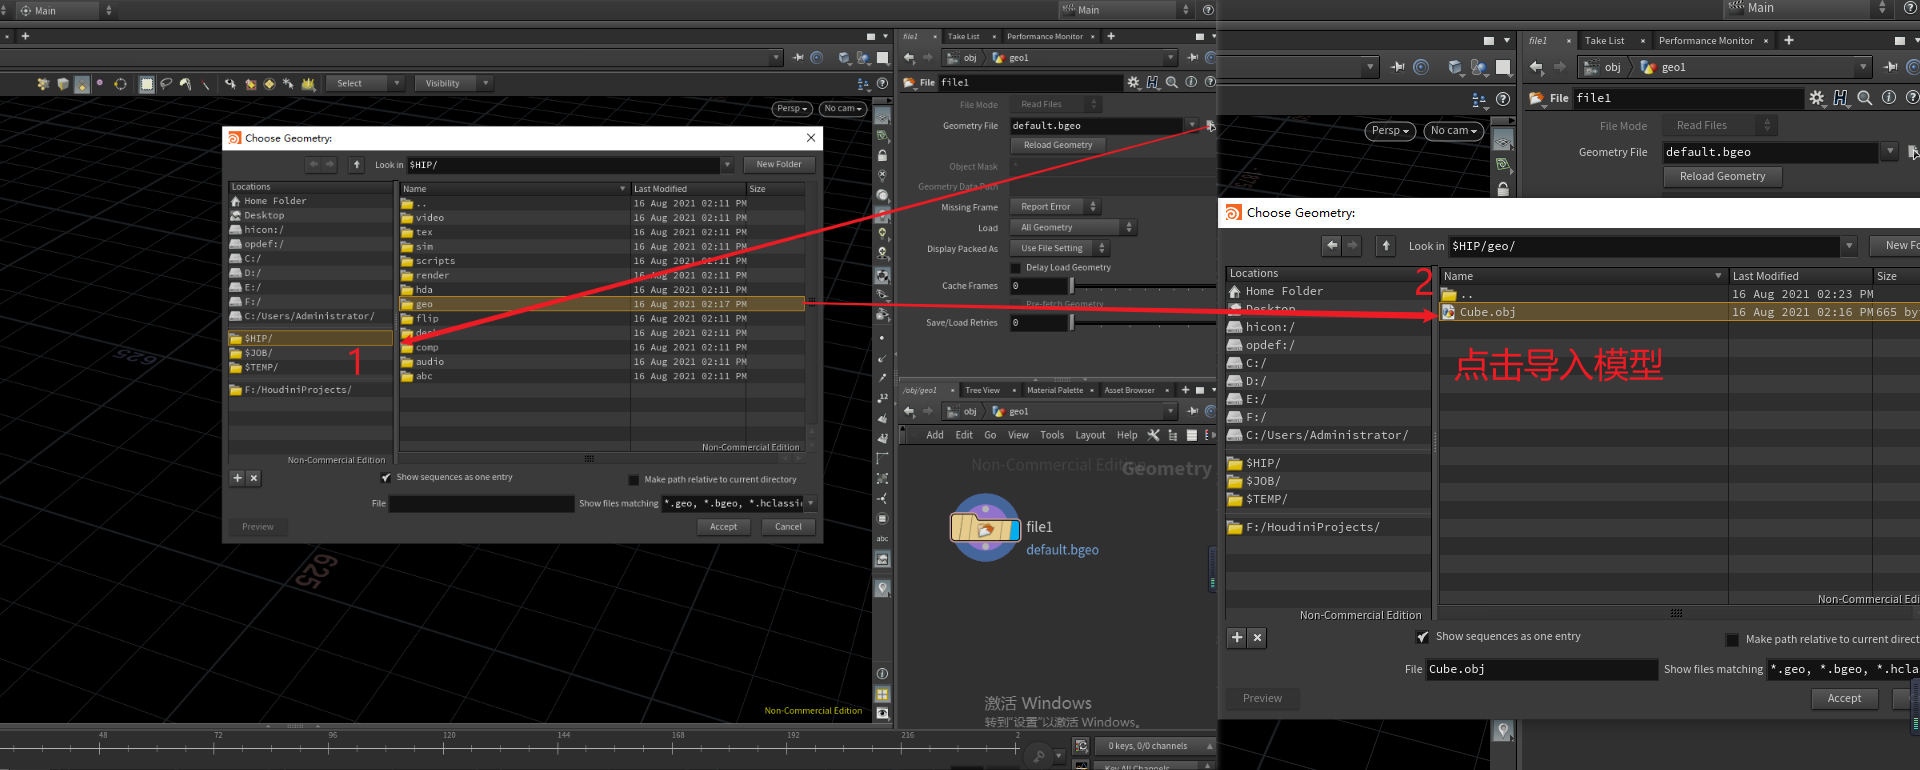Screen dimensions: 1920x770
Task: Open No cam menu in left viewport
Action: [x=843, y=109]
